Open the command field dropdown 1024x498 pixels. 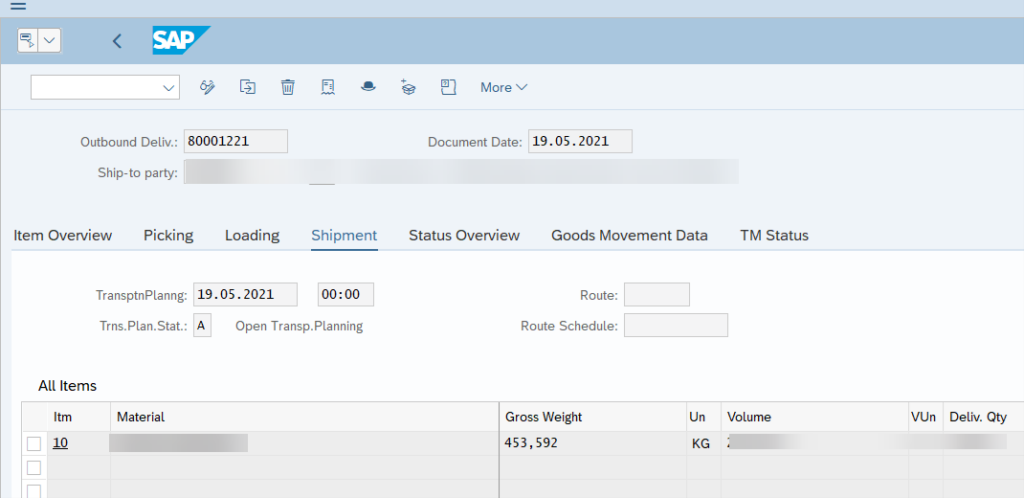(168, 88)
